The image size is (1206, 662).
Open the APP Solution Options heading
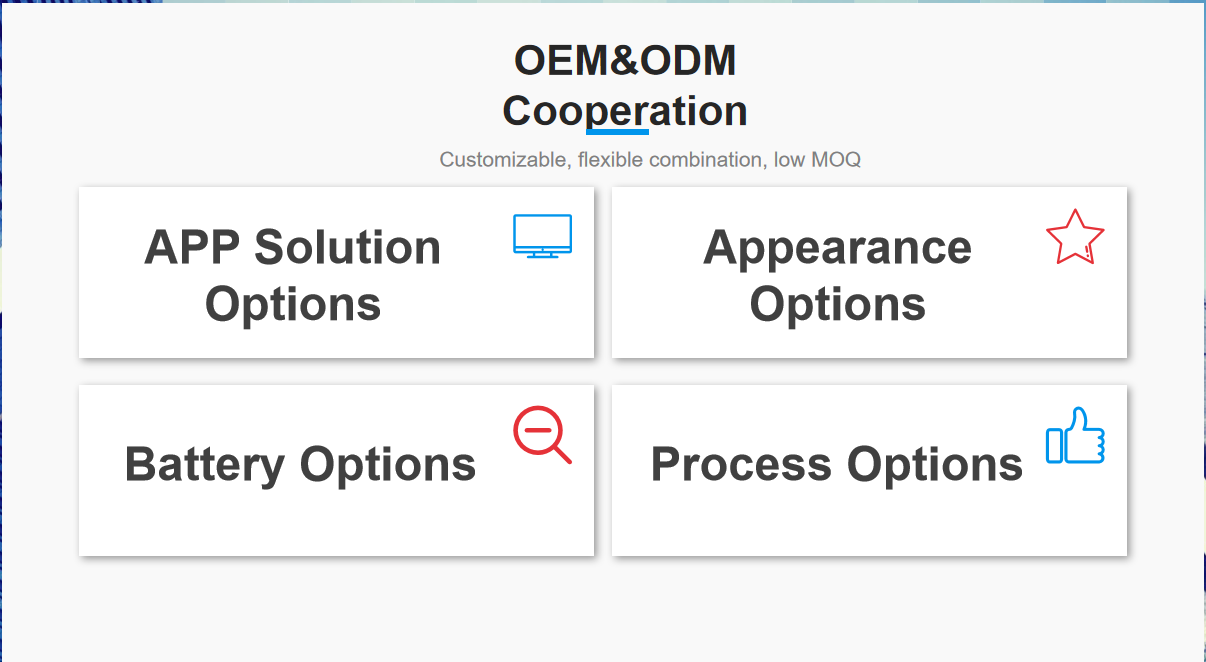click(293, 275)
